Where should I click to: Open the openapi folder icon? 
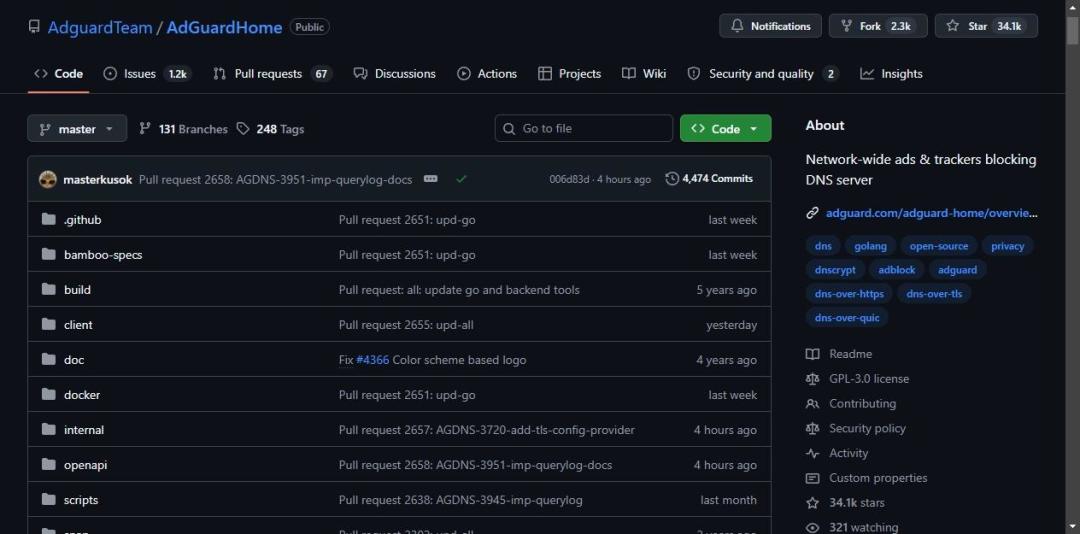tap(48, 465)
